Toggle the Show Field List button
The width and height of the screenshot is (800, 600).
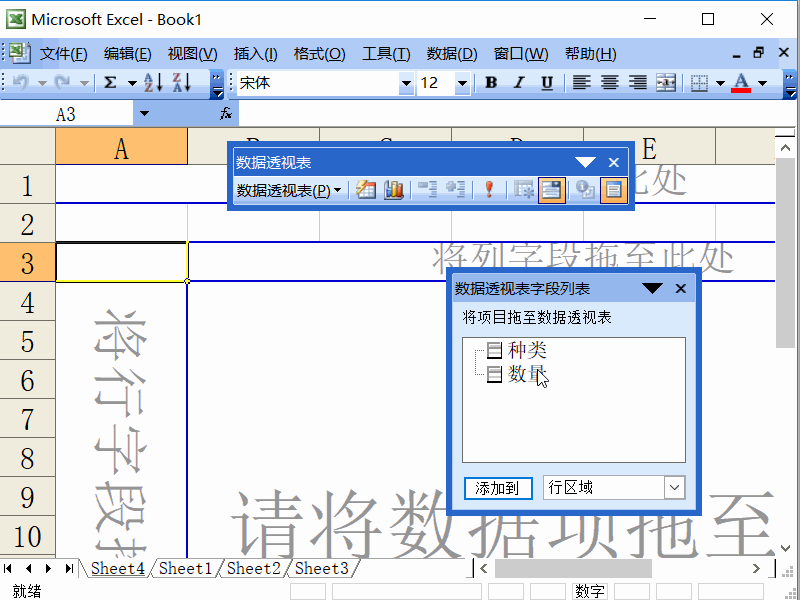(x=613, y=190)
